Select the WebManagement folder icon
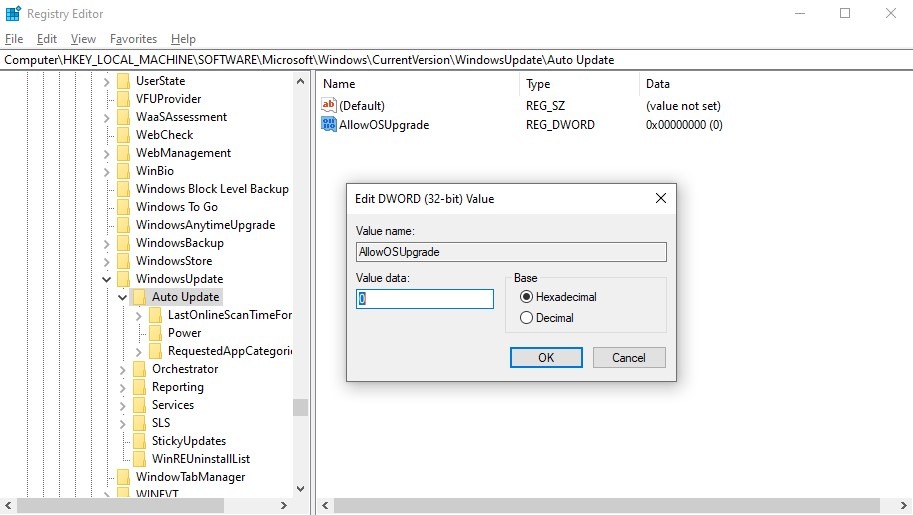The image size is (913, 515). pyautogui.click(x=123, y=153)
